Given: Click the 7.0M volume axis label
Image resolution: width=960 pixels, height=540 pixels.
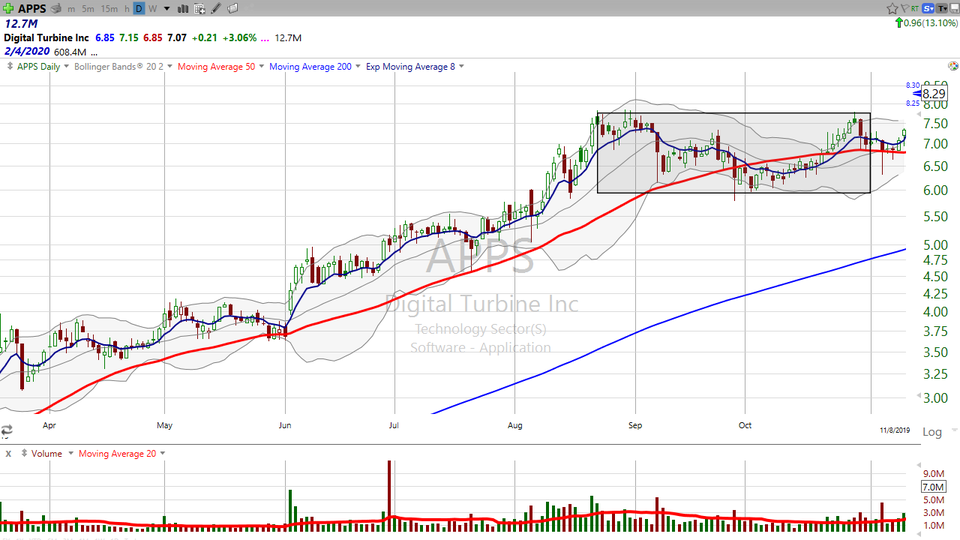Looking at the screenshot, I should pyautogui.click(x=933, y=487).
